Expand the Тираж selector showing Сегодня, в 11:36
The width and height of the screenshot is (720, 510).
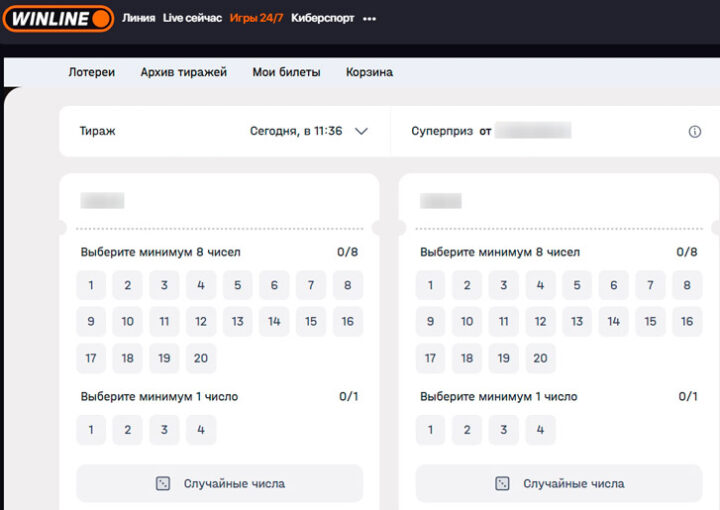pos(296,131)
